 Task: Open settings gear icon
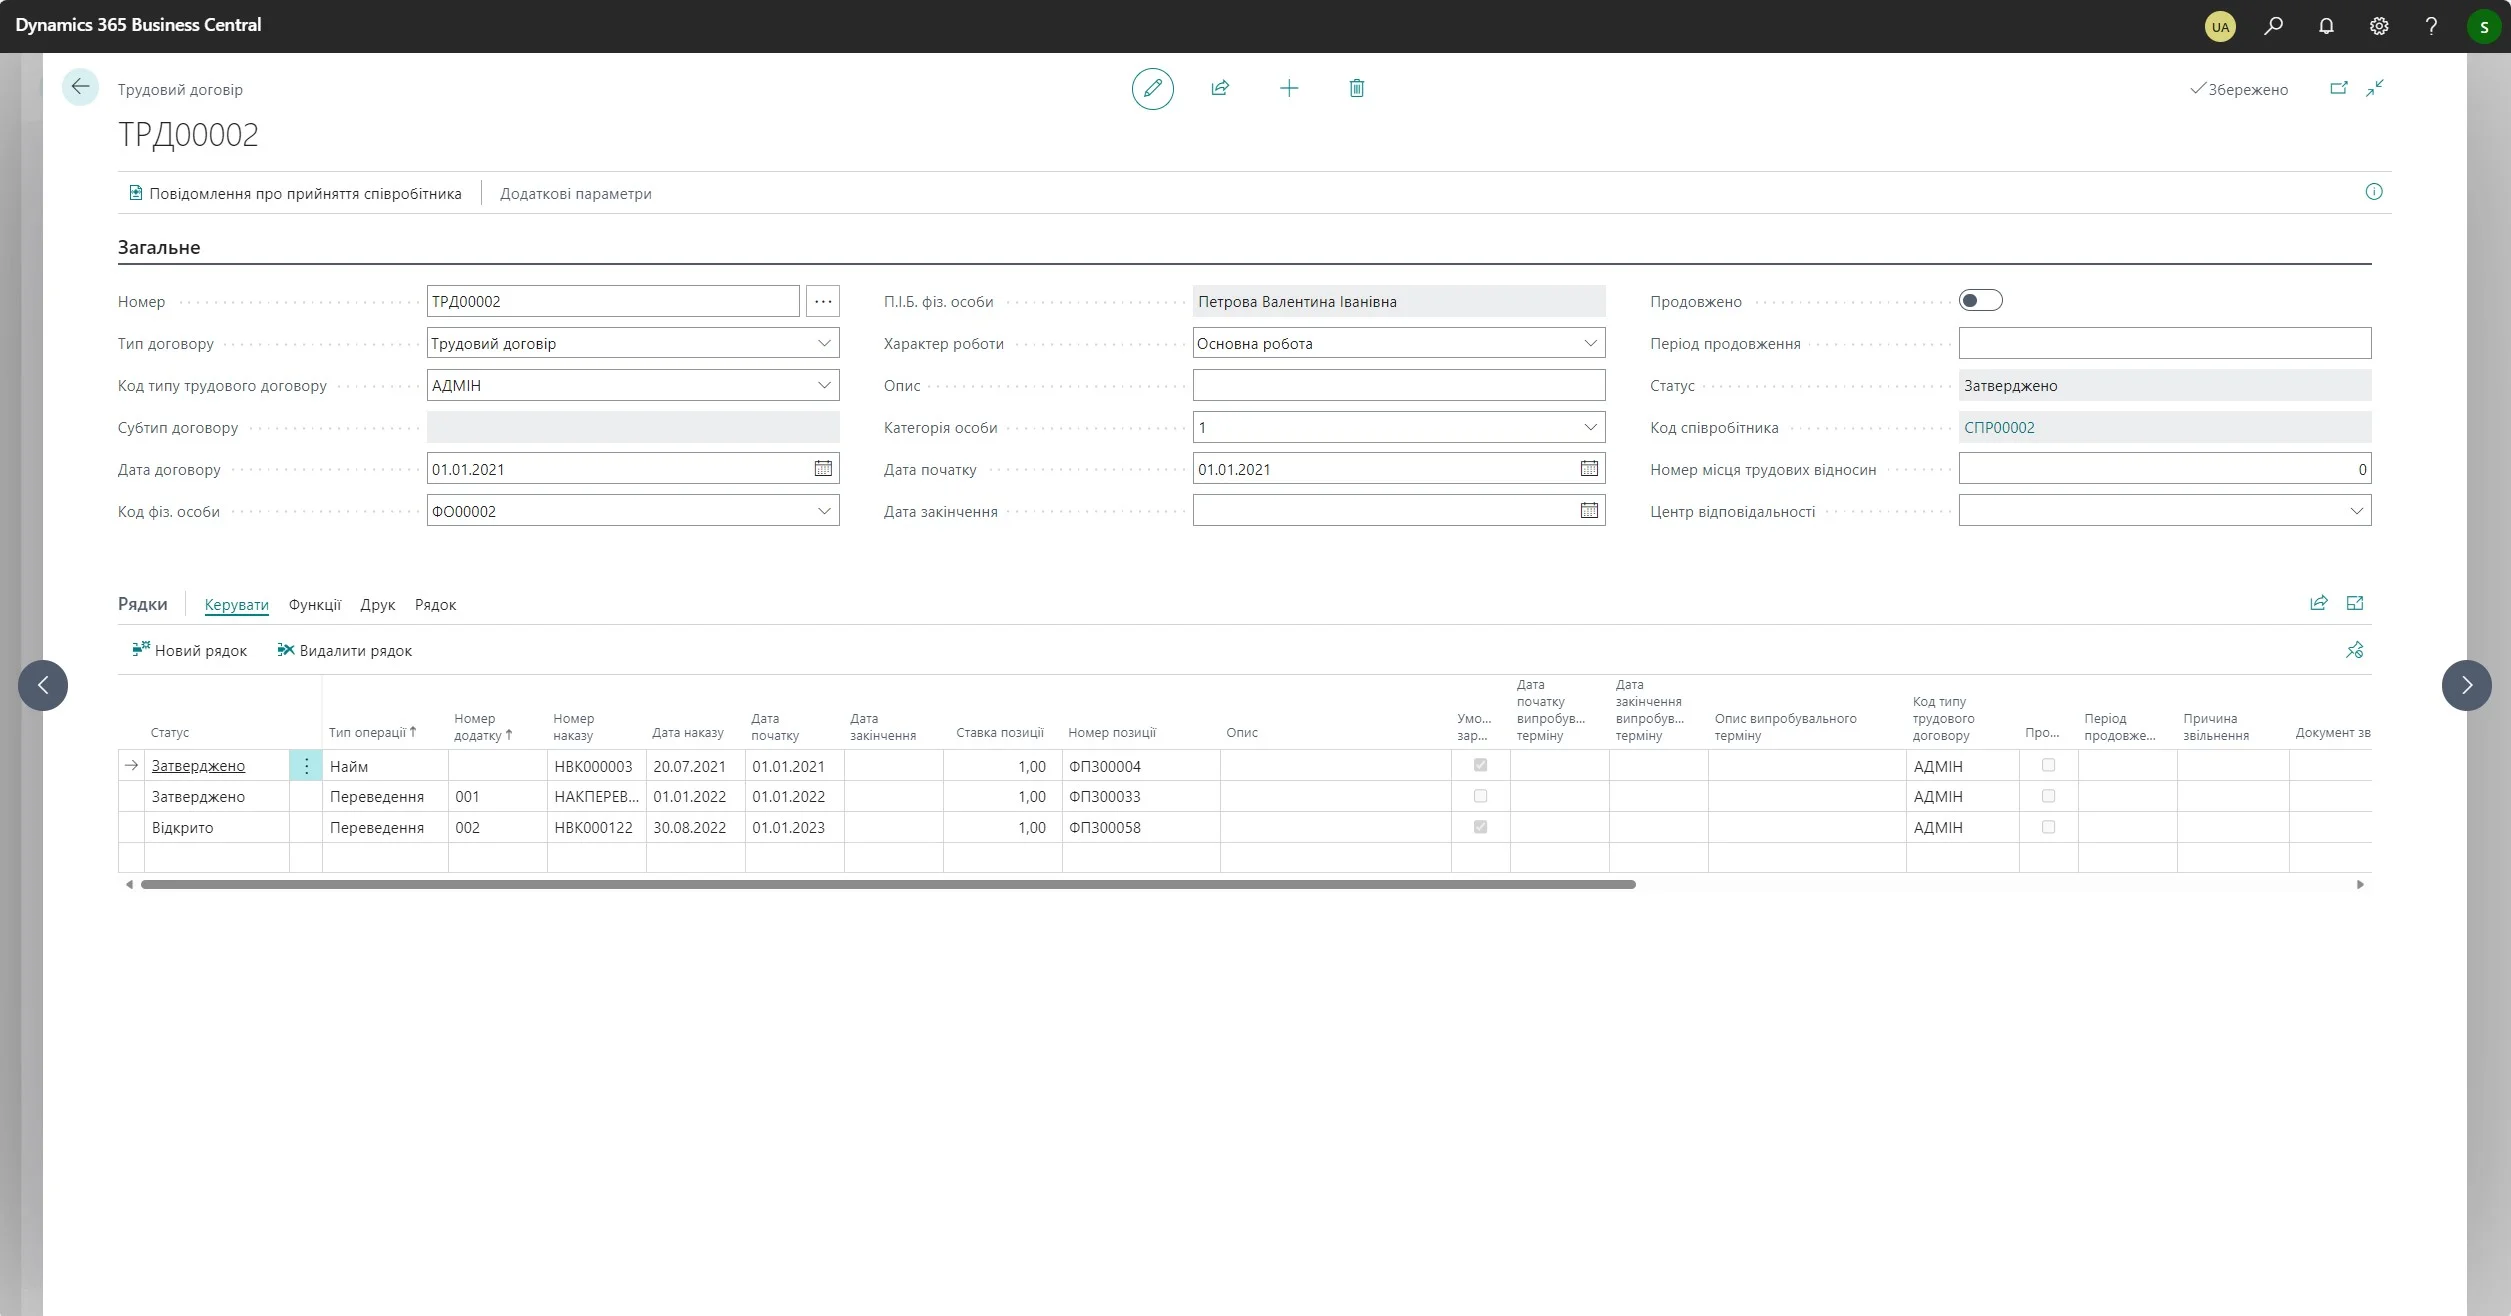tap(2379, 26)
